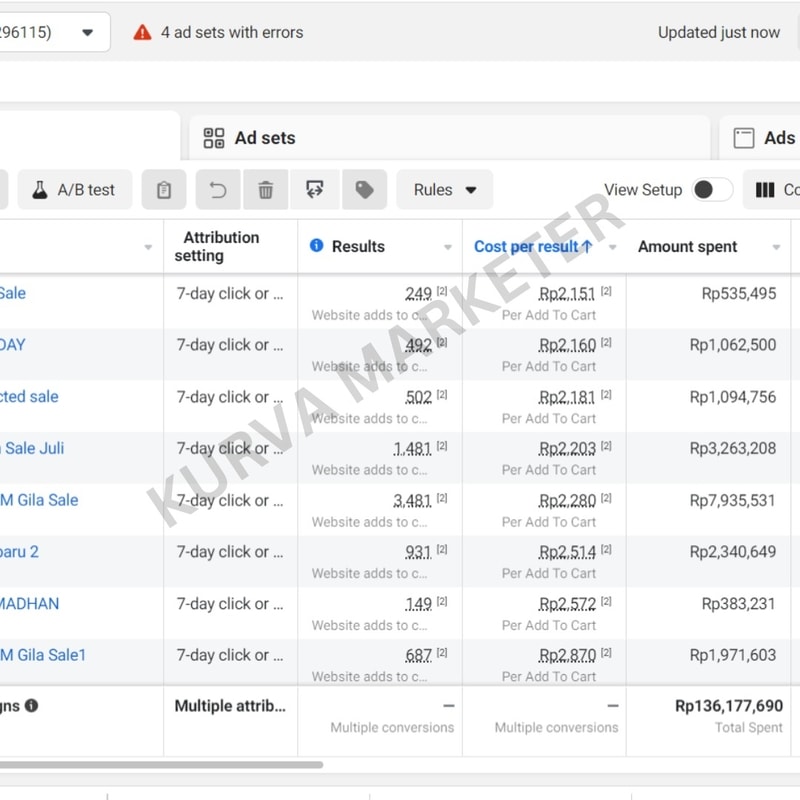Click the Ad sets grid icon

pos(214,138)
